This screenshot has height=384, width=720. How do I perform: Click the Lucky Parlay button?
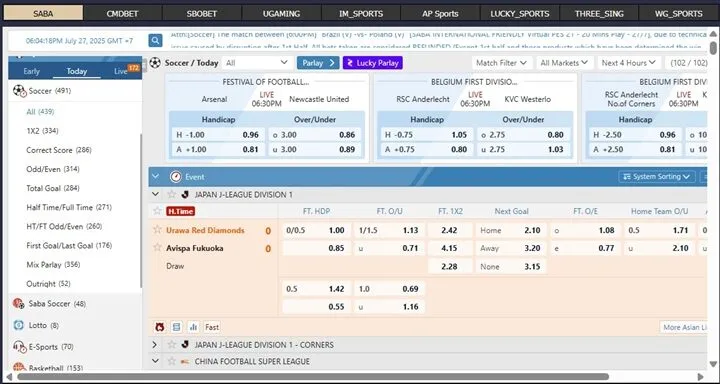(x=373, y=63)
